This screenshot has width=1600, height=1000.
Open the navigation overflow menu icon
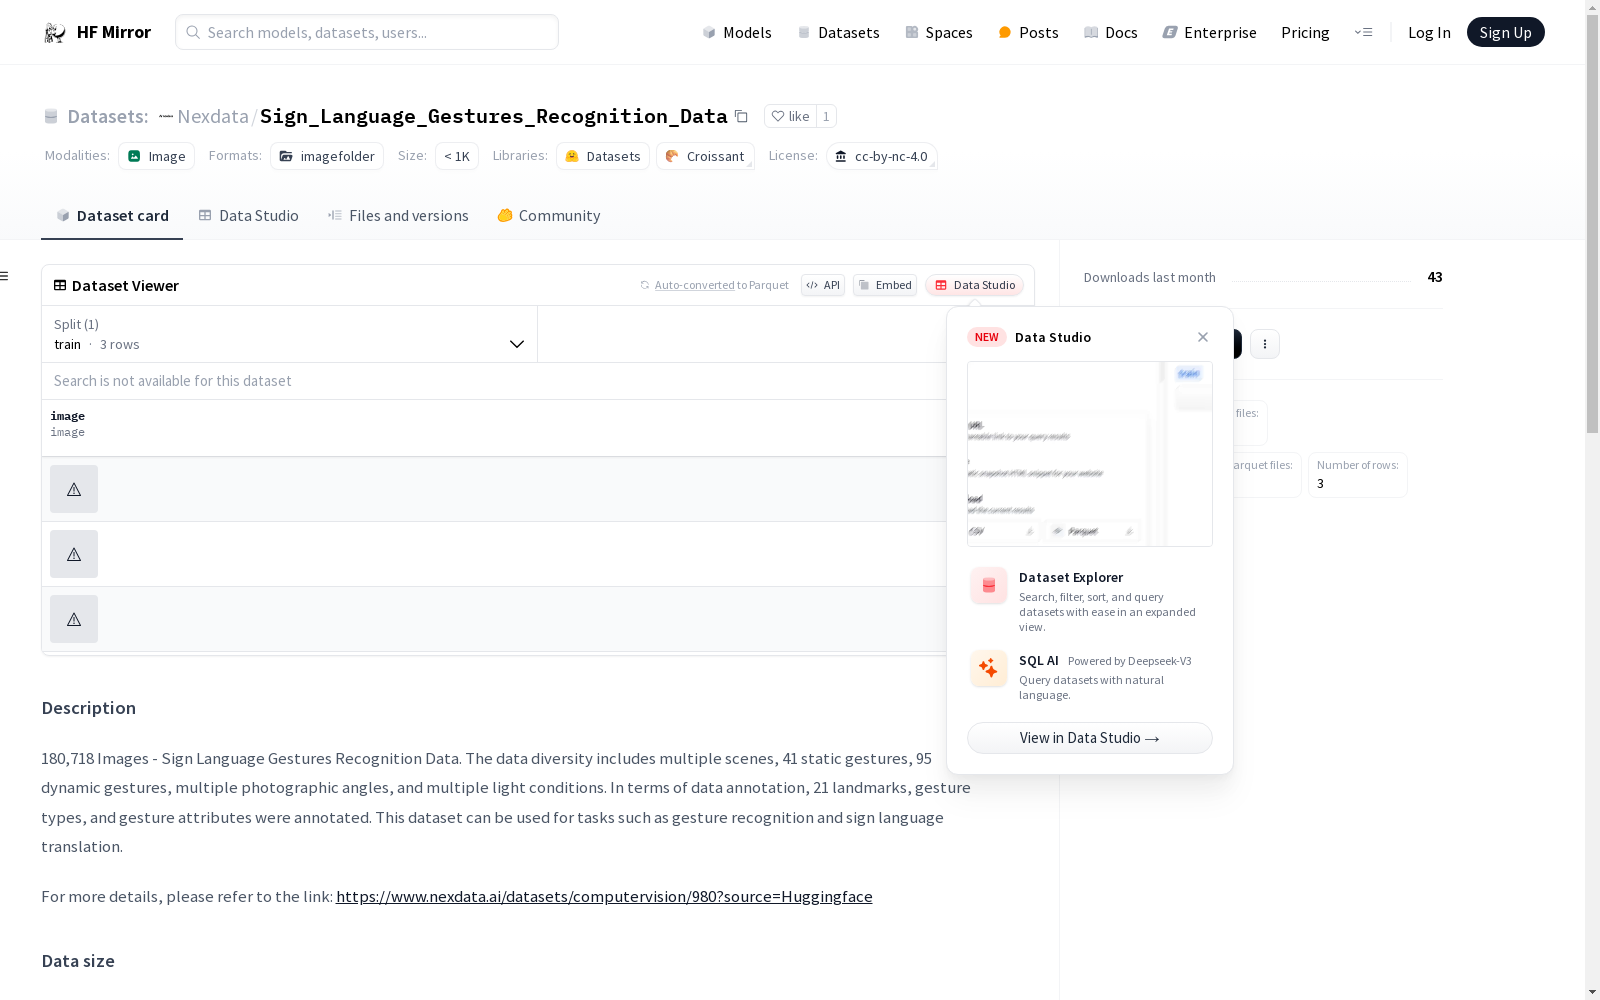click(1363, 32)
